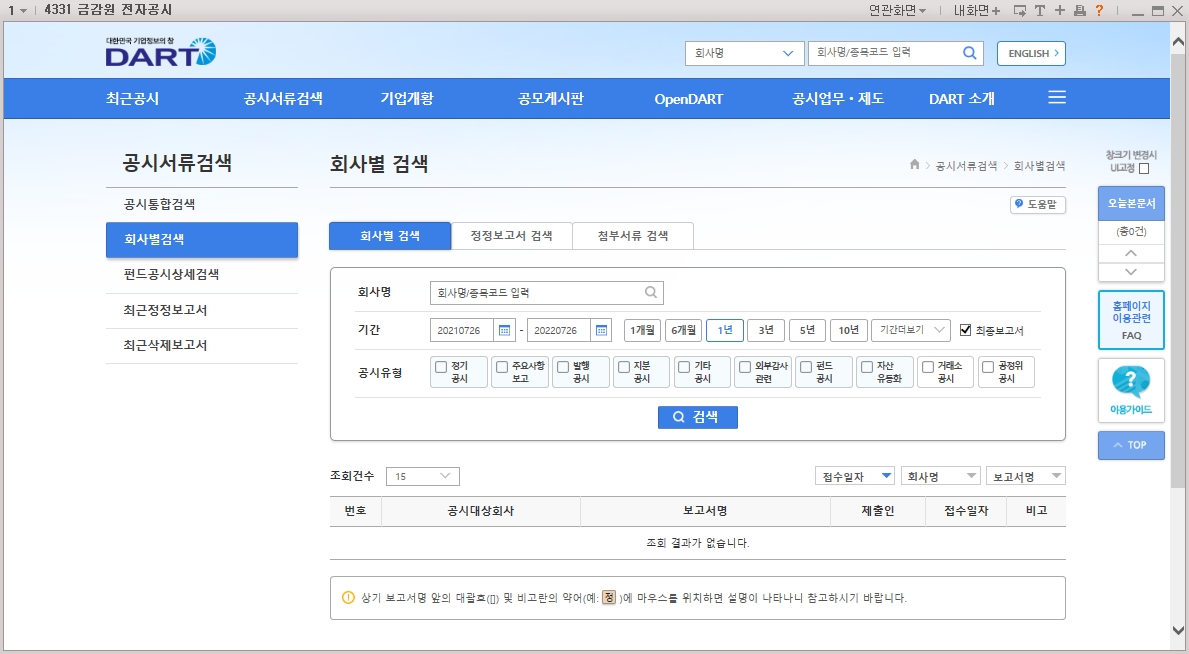
Task: Check the 외부감사관련 disclosure type
Action: pos(745,366)
